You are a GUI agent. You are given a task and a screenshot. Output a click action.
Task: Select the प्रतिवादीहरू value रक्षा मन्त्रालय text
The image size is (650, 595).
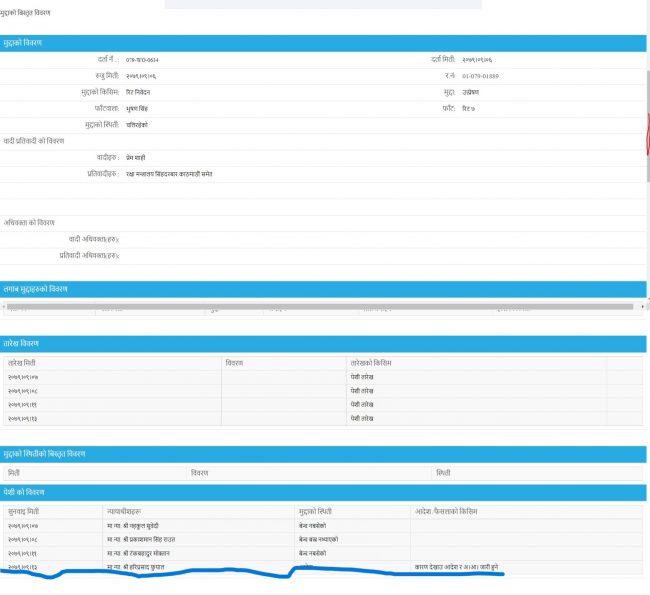[x=169, y=173]
